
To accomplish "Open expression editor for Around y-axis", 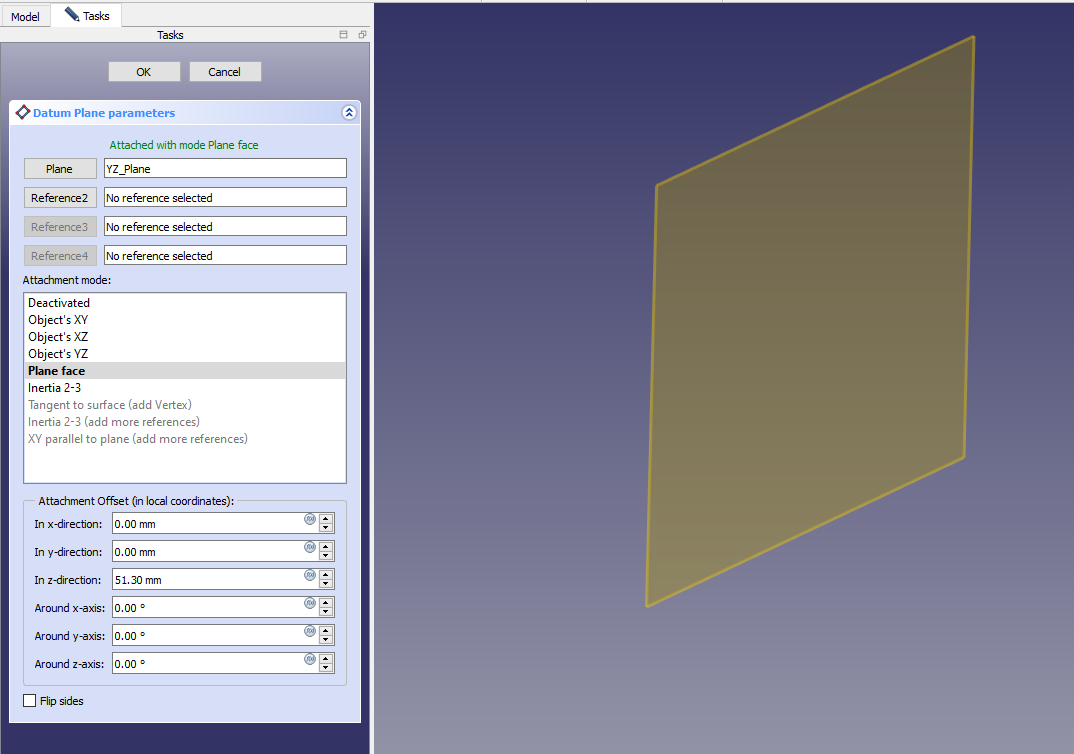I will pos(310,631).
